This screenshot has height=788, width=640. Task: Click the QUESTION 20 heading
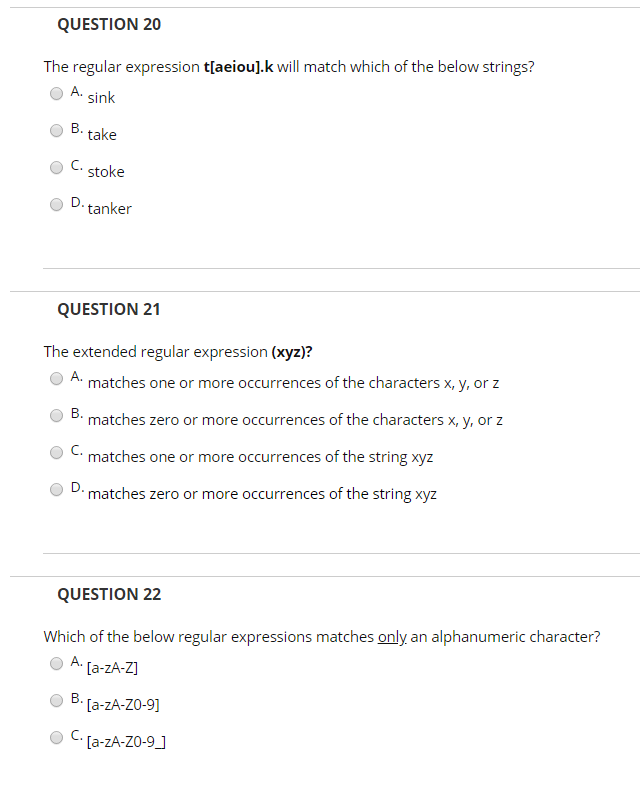click(x=109, y=24)
